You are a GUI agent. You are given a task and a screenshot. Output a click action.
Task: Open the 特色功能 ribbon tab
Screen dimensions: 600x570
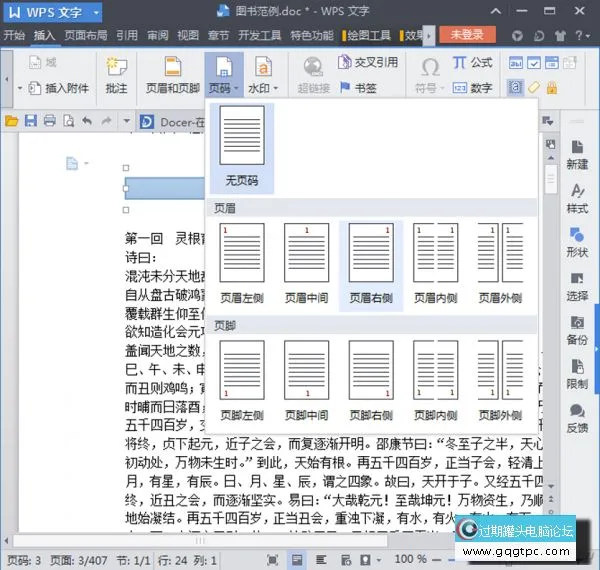[312, 35]
